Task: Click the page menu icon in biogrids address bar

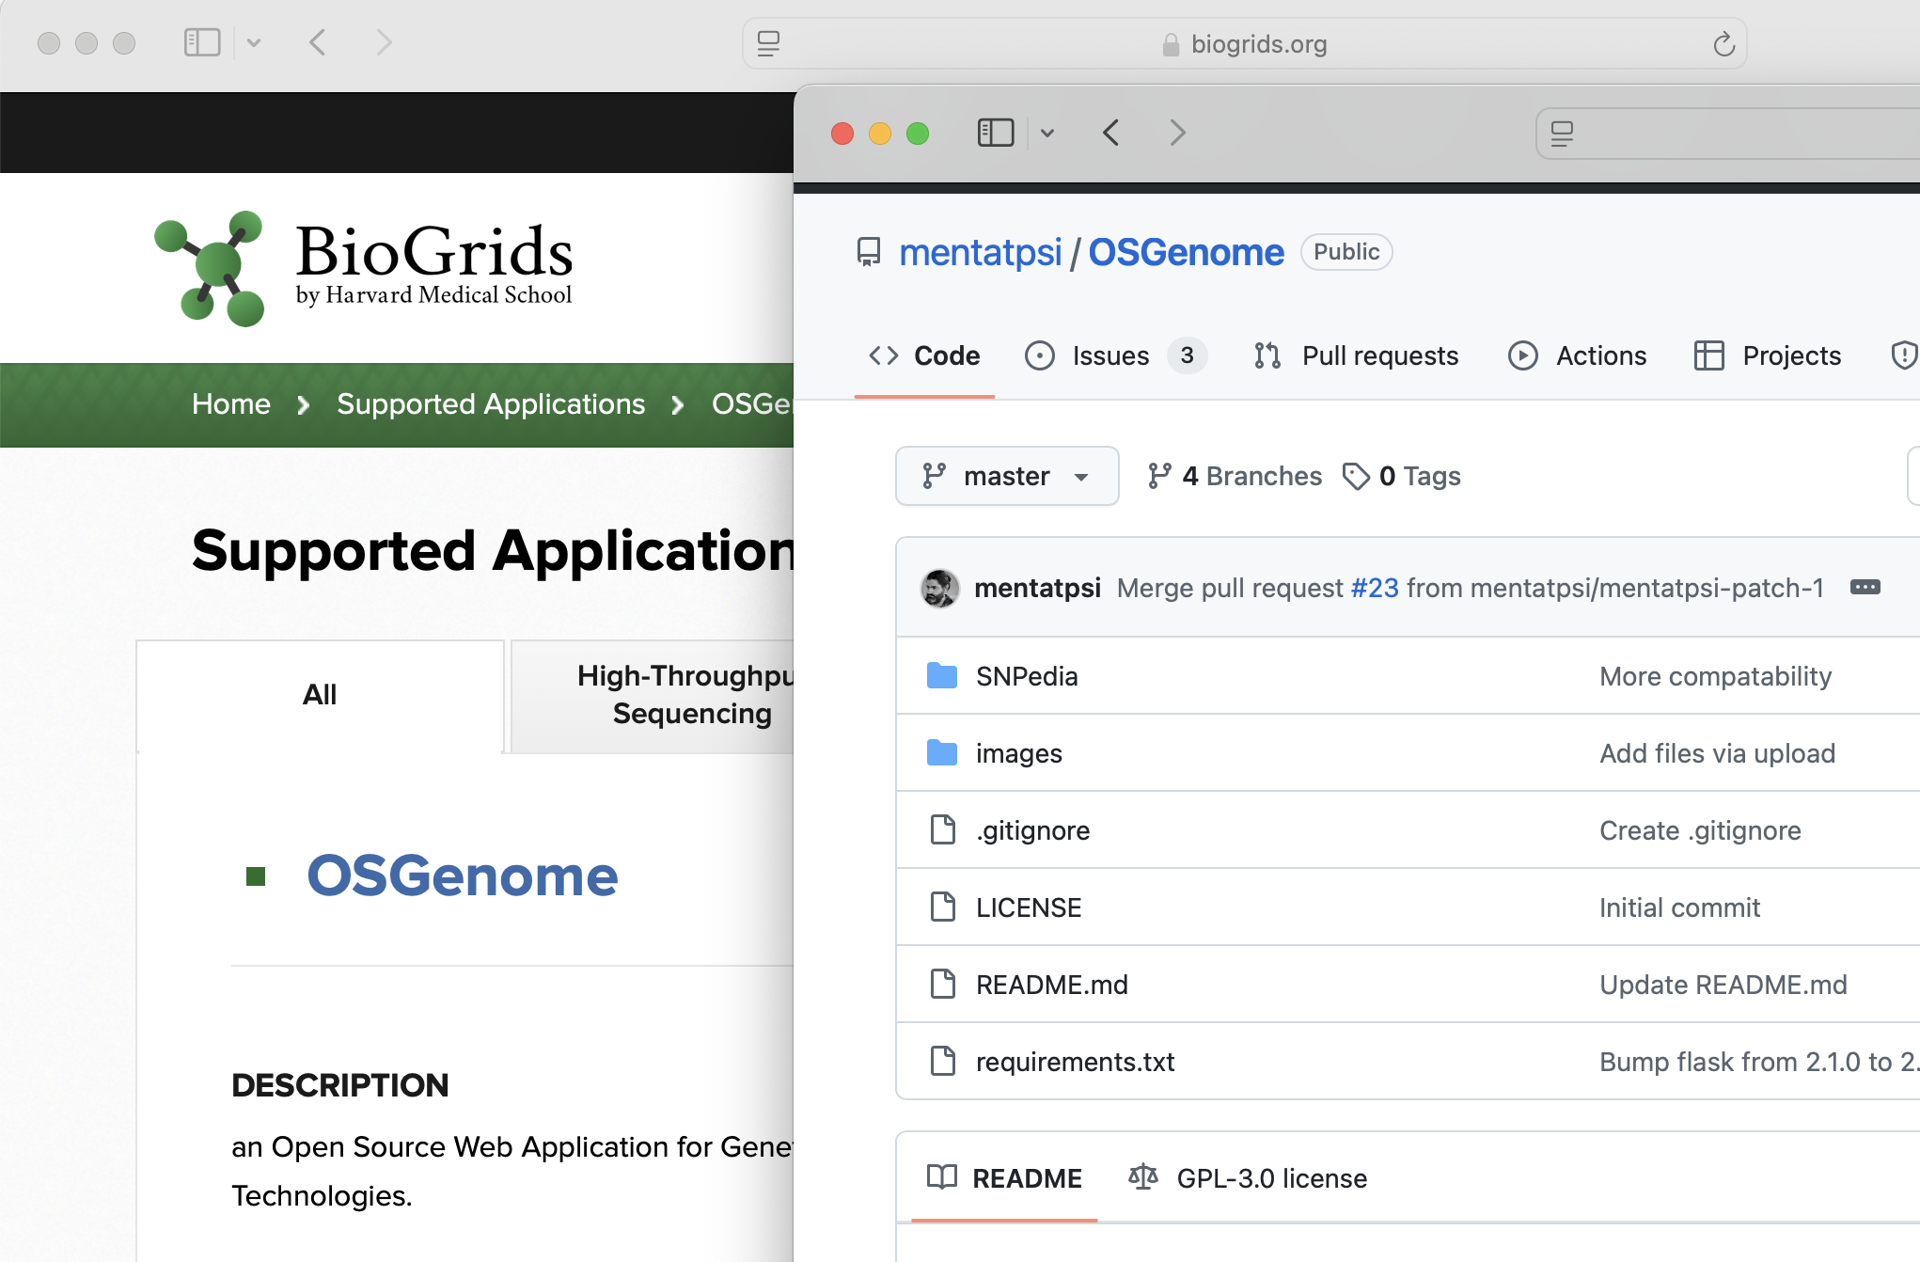Action: click(768, 44)
